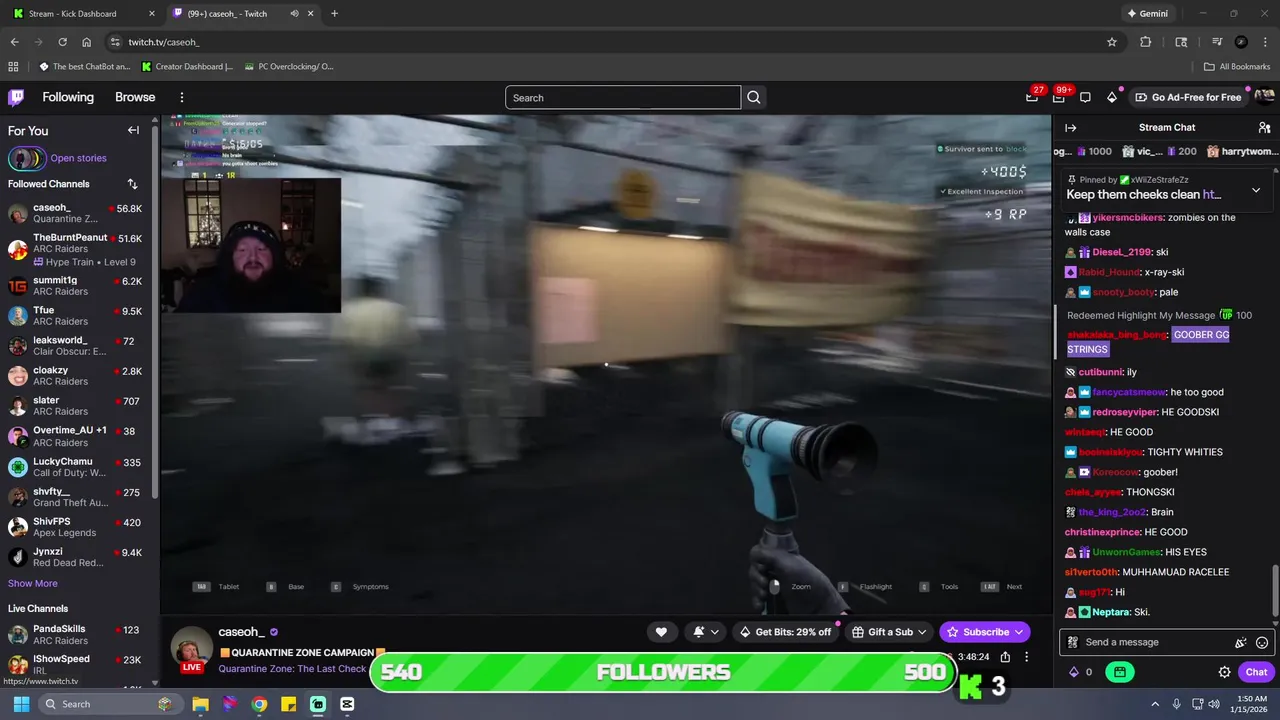Viewport: 1280px width, 720px height.
Task: Click the stream video player
Action: (x=605, y=365)
